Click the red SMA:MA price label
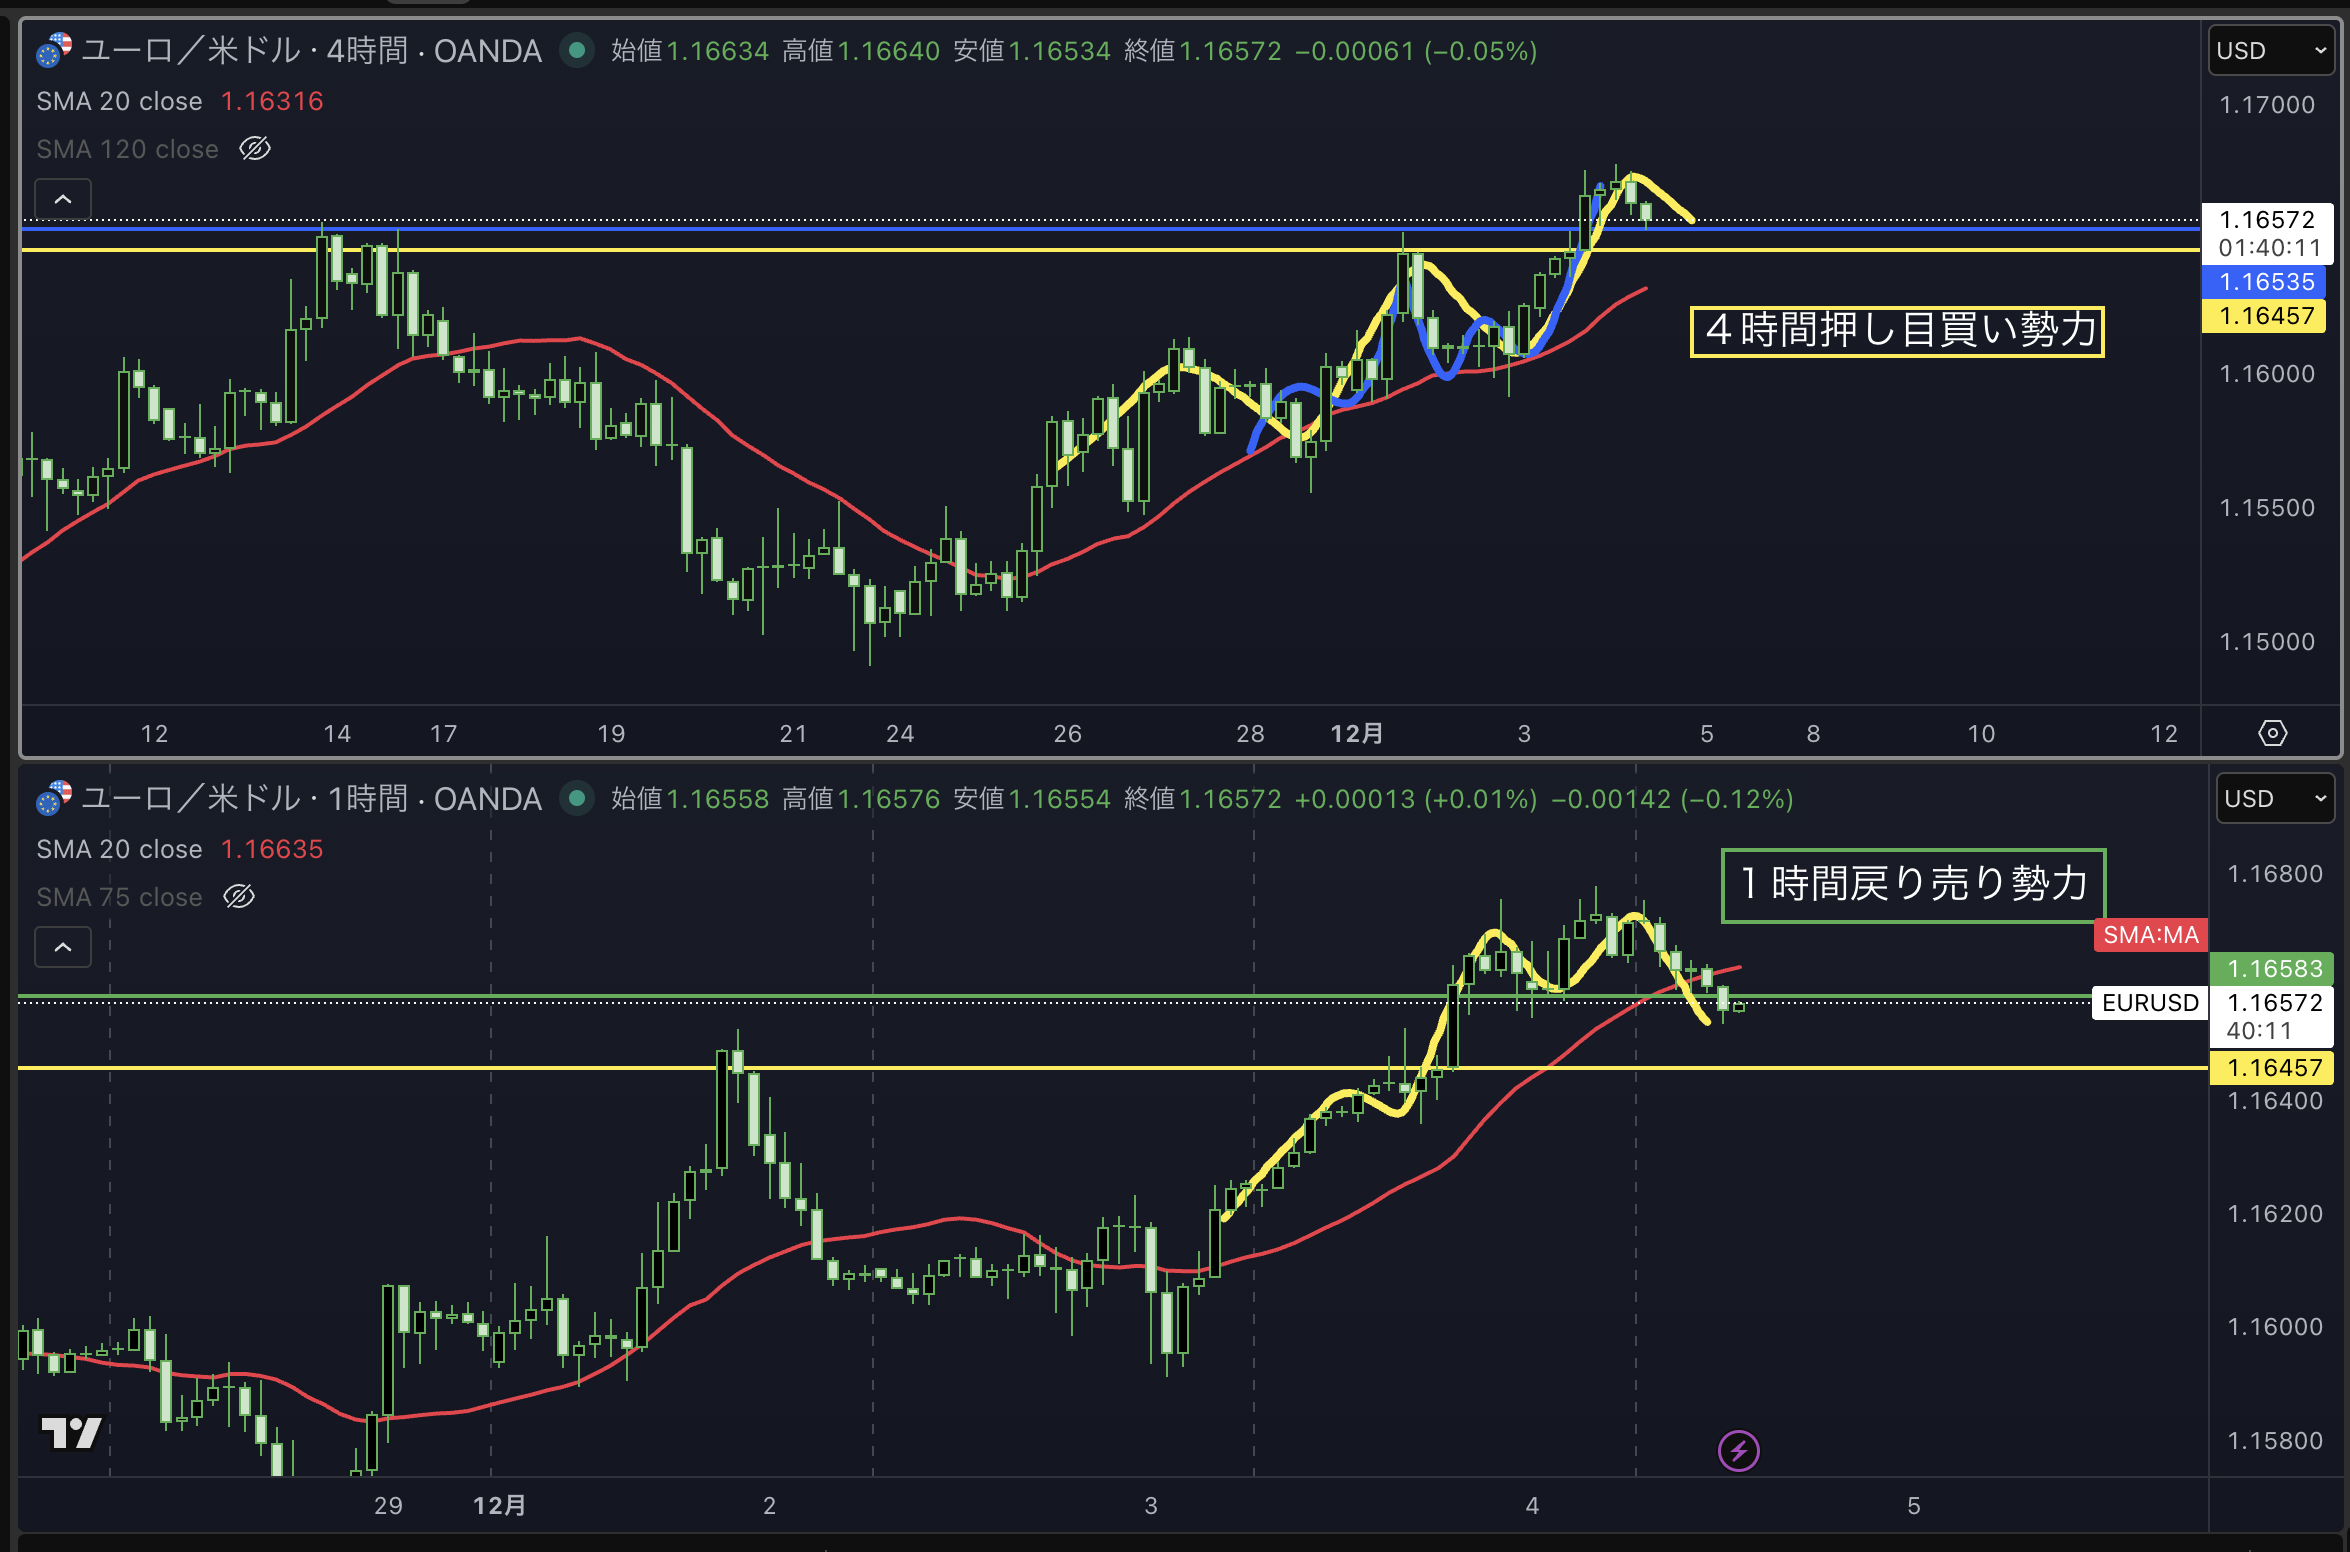This screenshot has width=2350, height=1552. pyautogui.click(x=2151, y=935)
